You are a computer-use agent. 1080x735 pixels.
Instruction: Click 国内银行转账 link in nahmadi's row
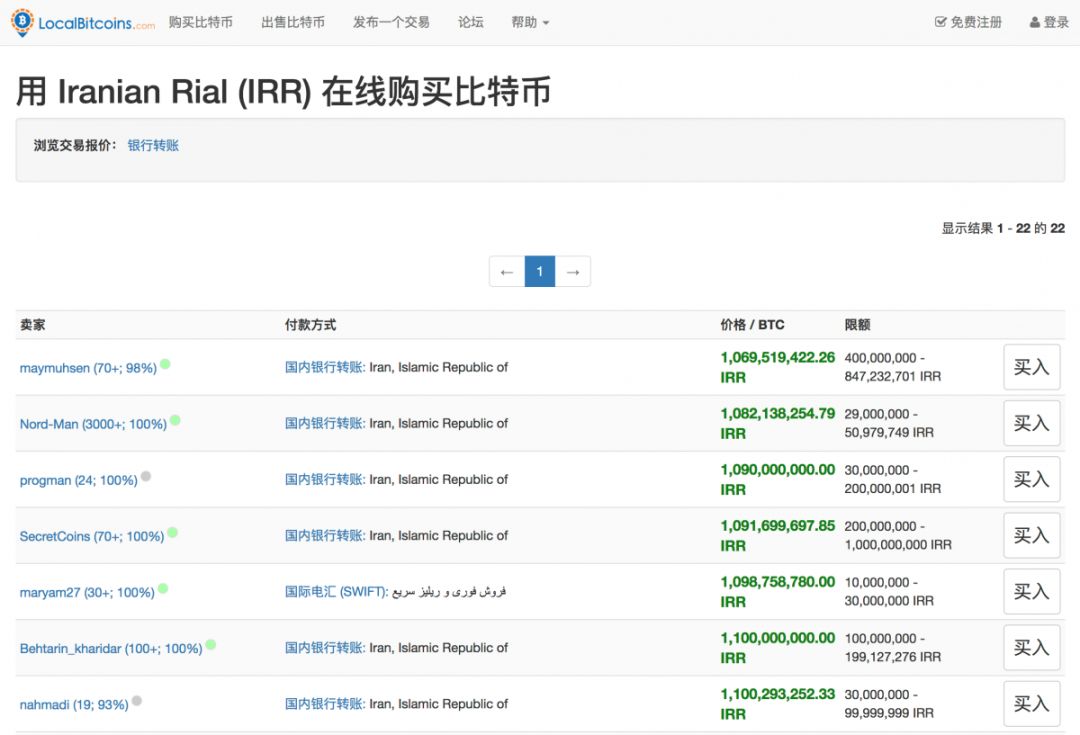(x=324, y=704)
